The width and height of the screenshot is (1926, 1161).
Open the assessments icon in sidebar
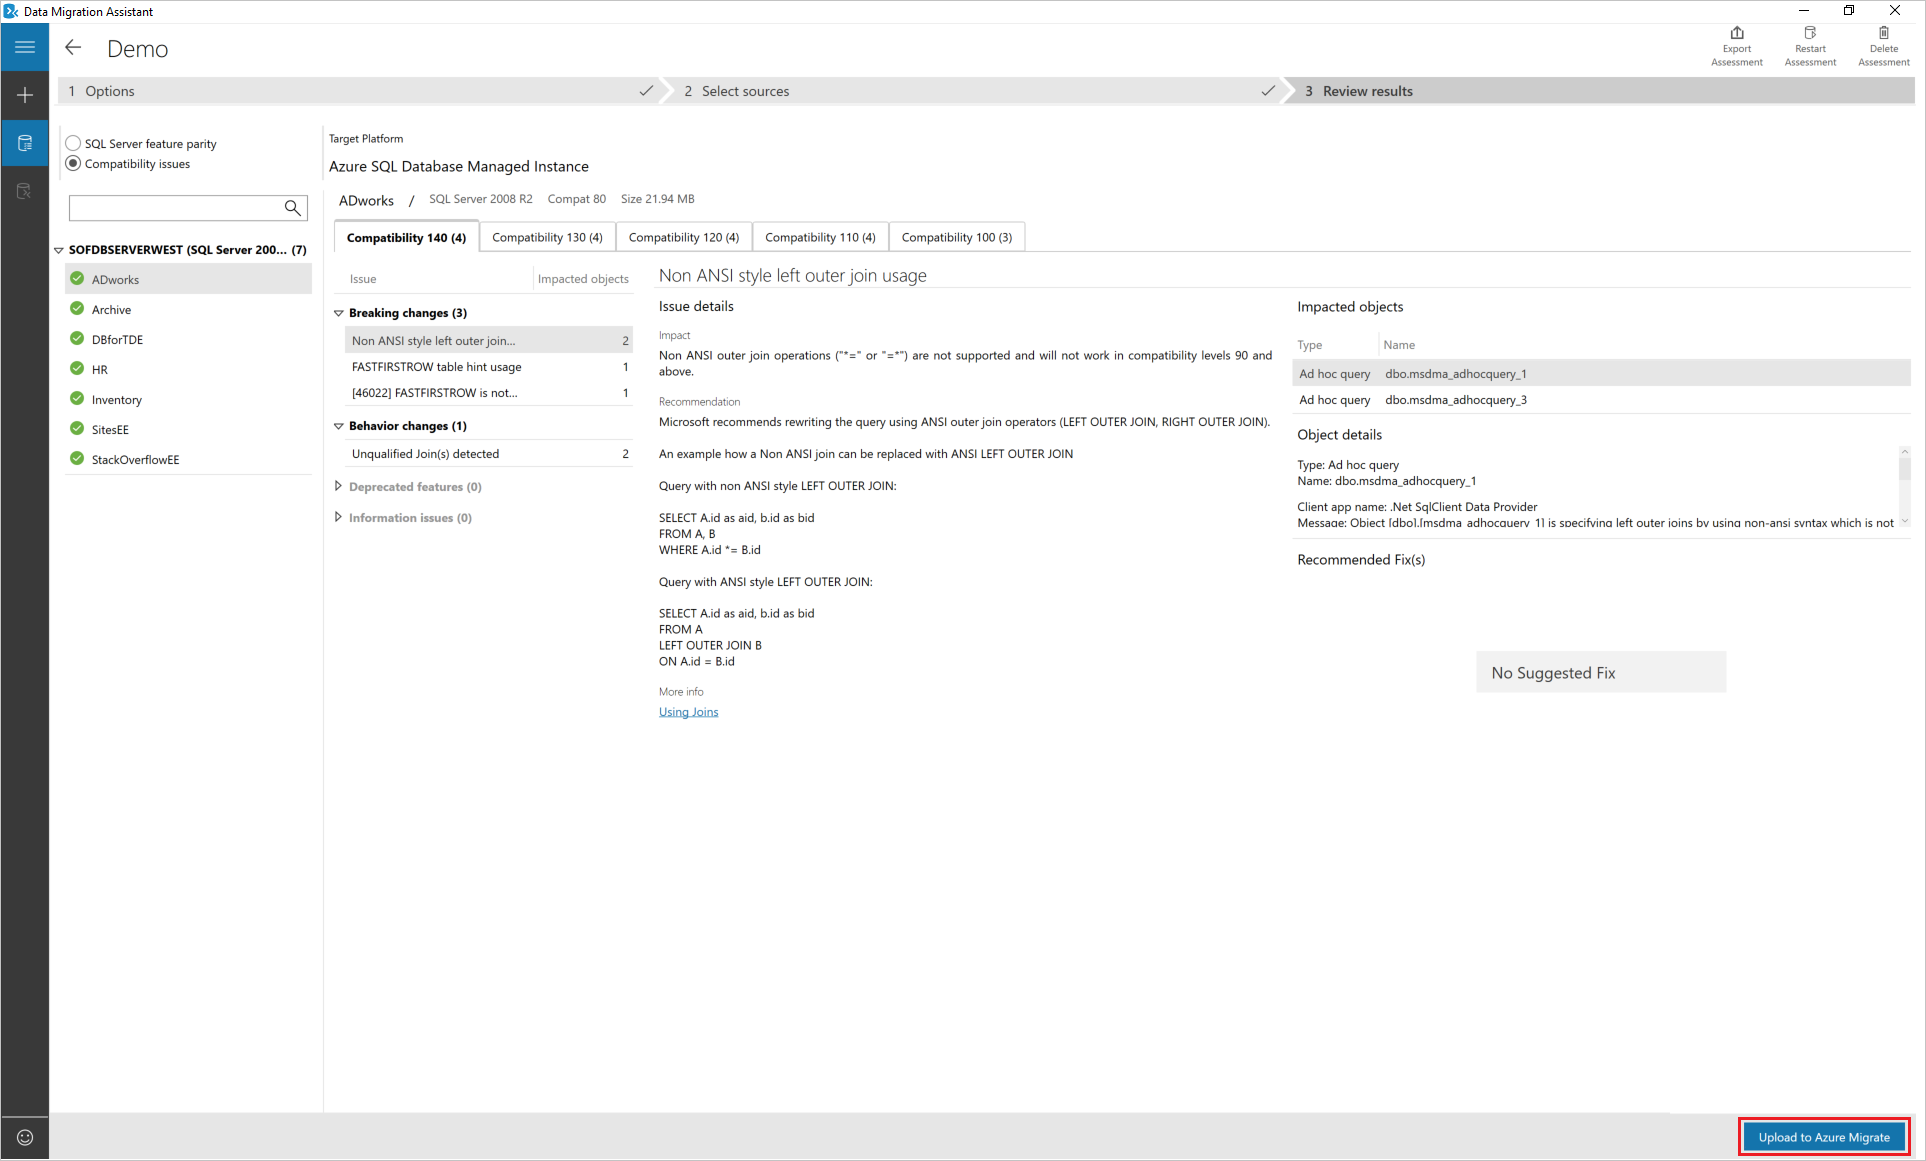tap(25, 143)
